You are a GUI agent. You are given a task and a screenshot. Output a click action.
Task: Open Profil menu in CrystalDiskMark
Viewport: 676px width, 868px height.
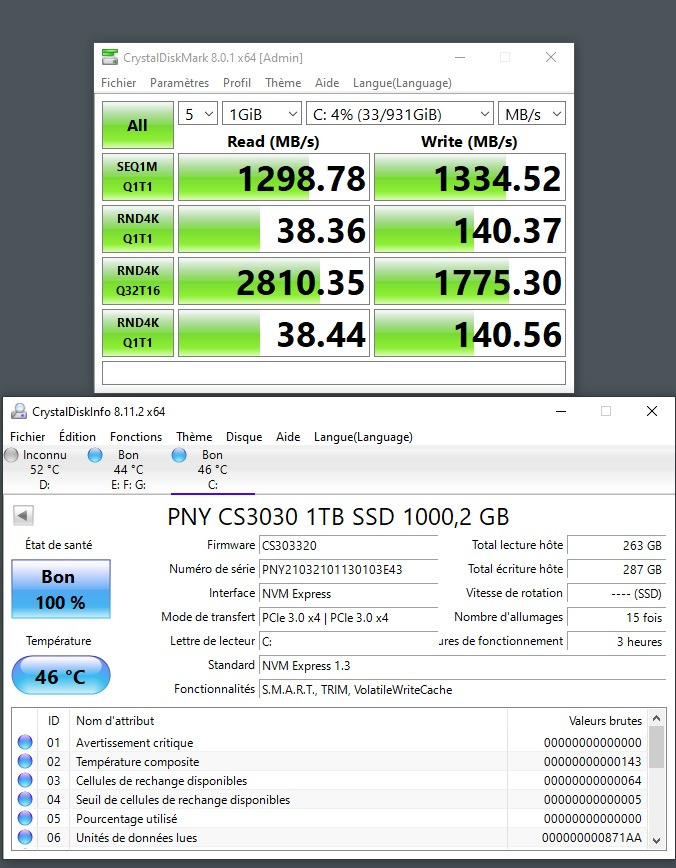(x=237, y=82)
